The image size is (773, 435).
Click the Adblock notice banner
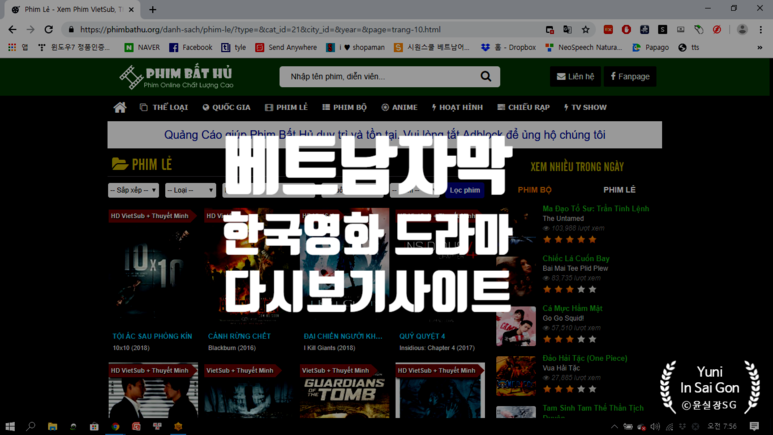click(385, 135)
